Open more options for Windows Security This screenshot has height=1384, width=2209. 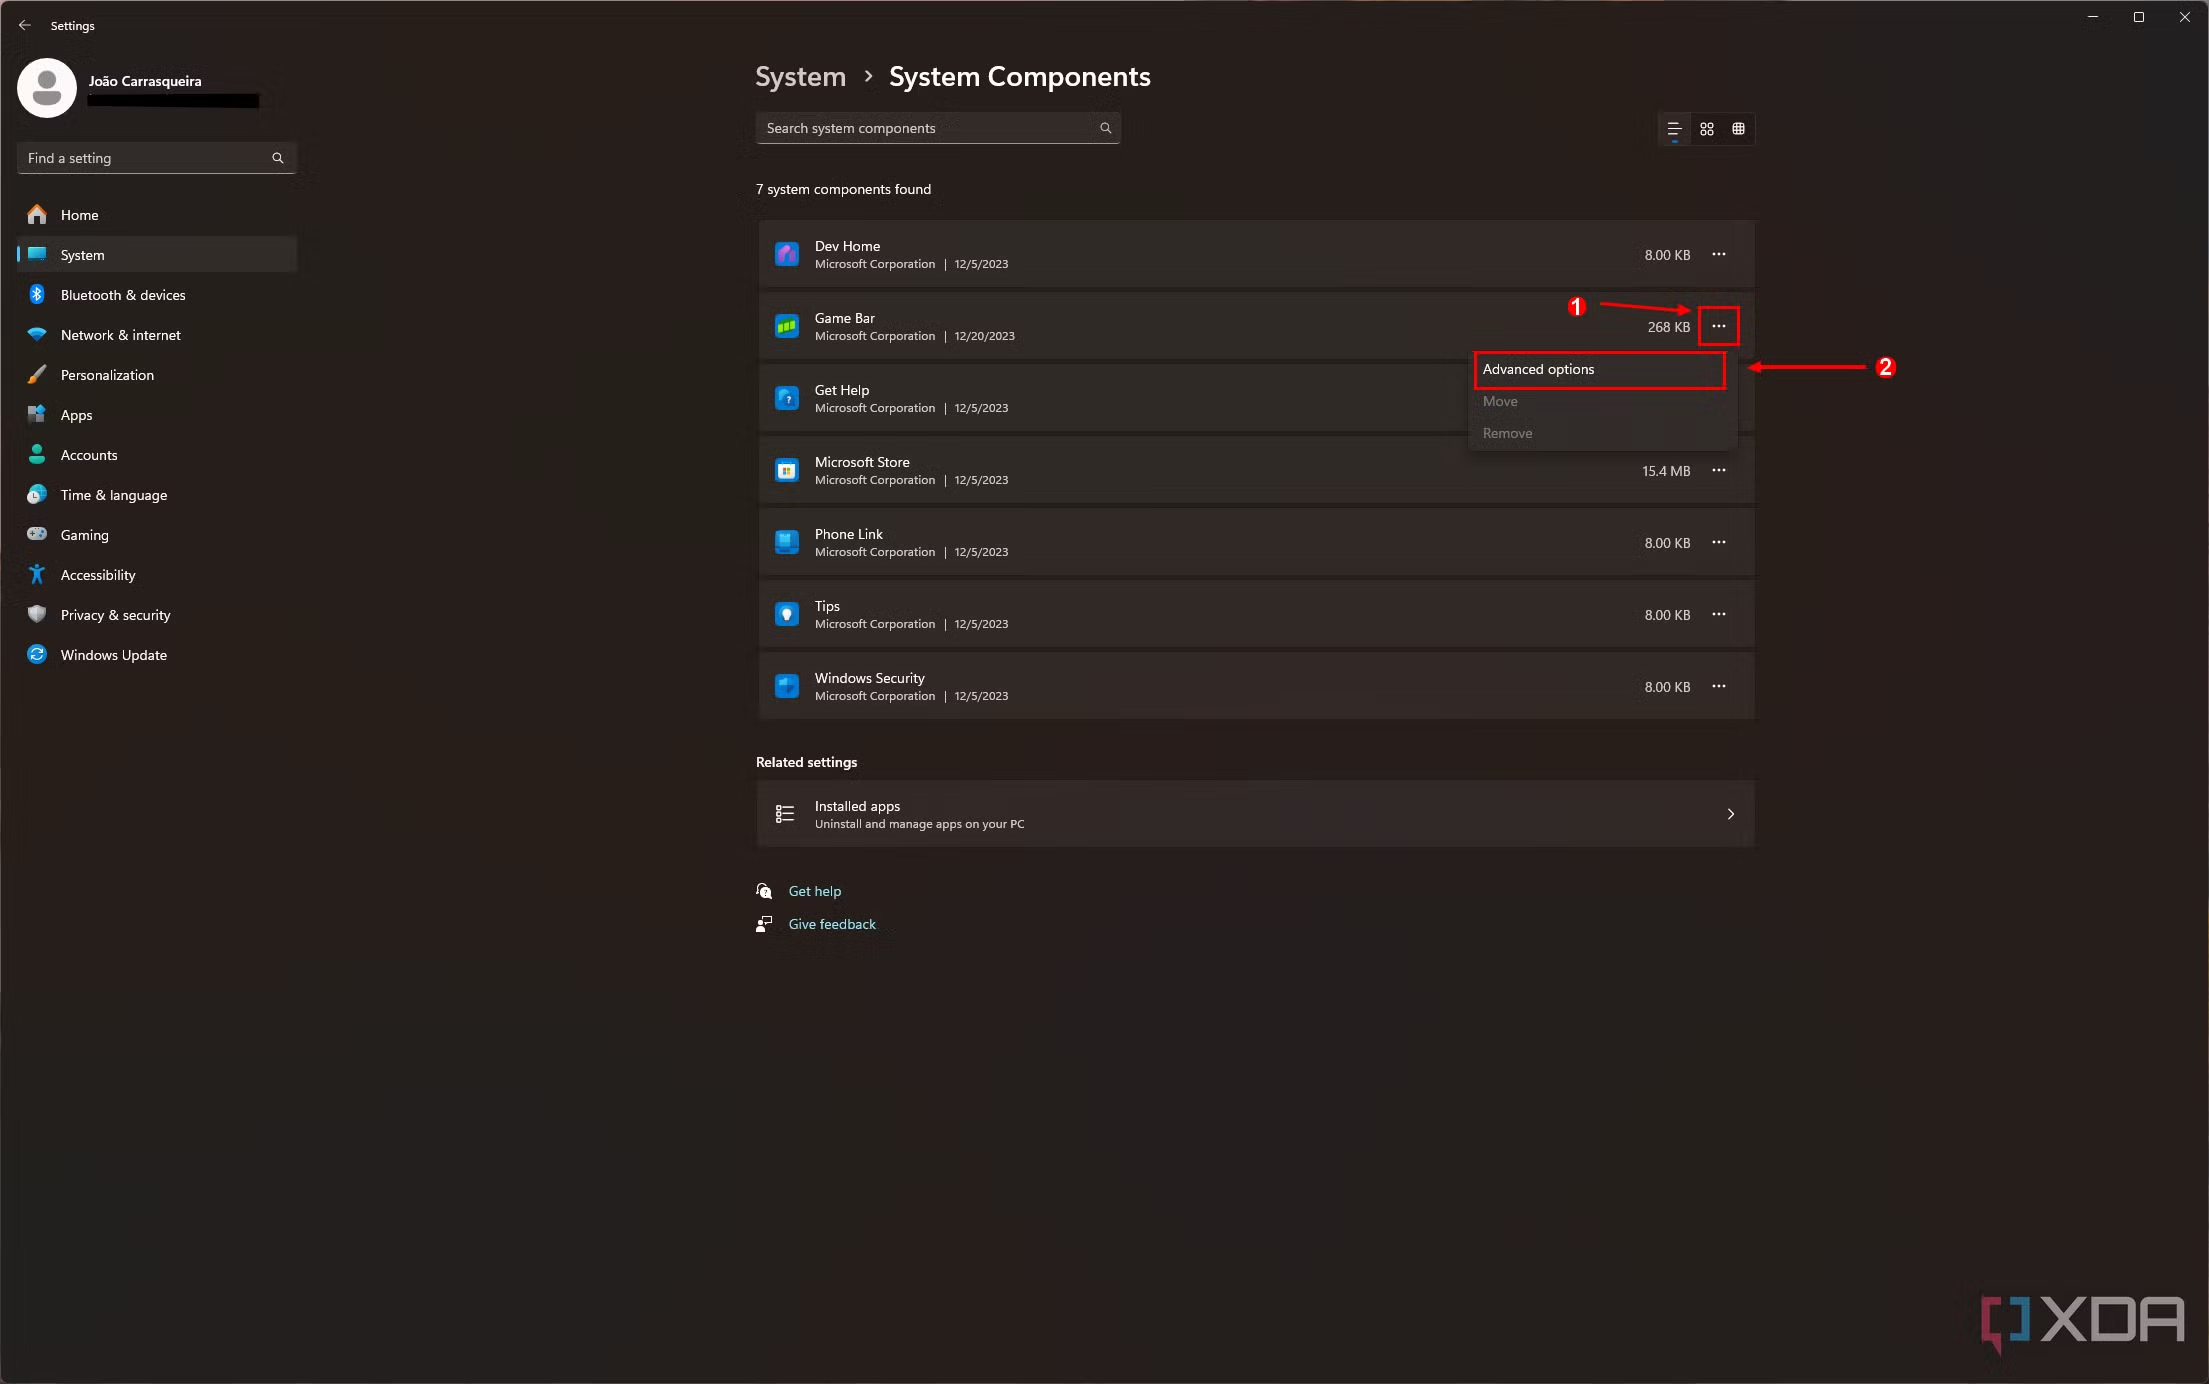1719,686
